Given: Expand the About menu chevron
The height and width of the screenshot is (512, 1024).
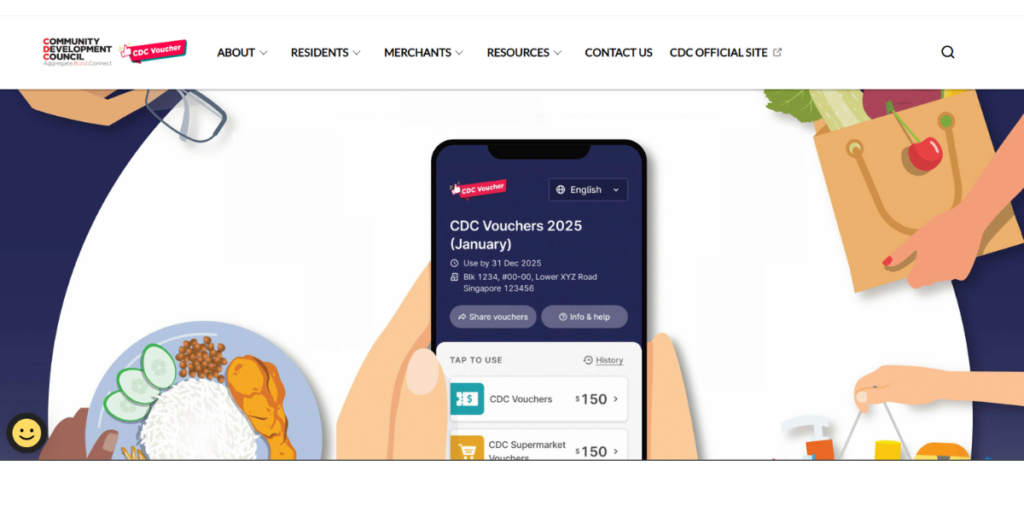Looking at the screenshot, I should tap(263, 53).
